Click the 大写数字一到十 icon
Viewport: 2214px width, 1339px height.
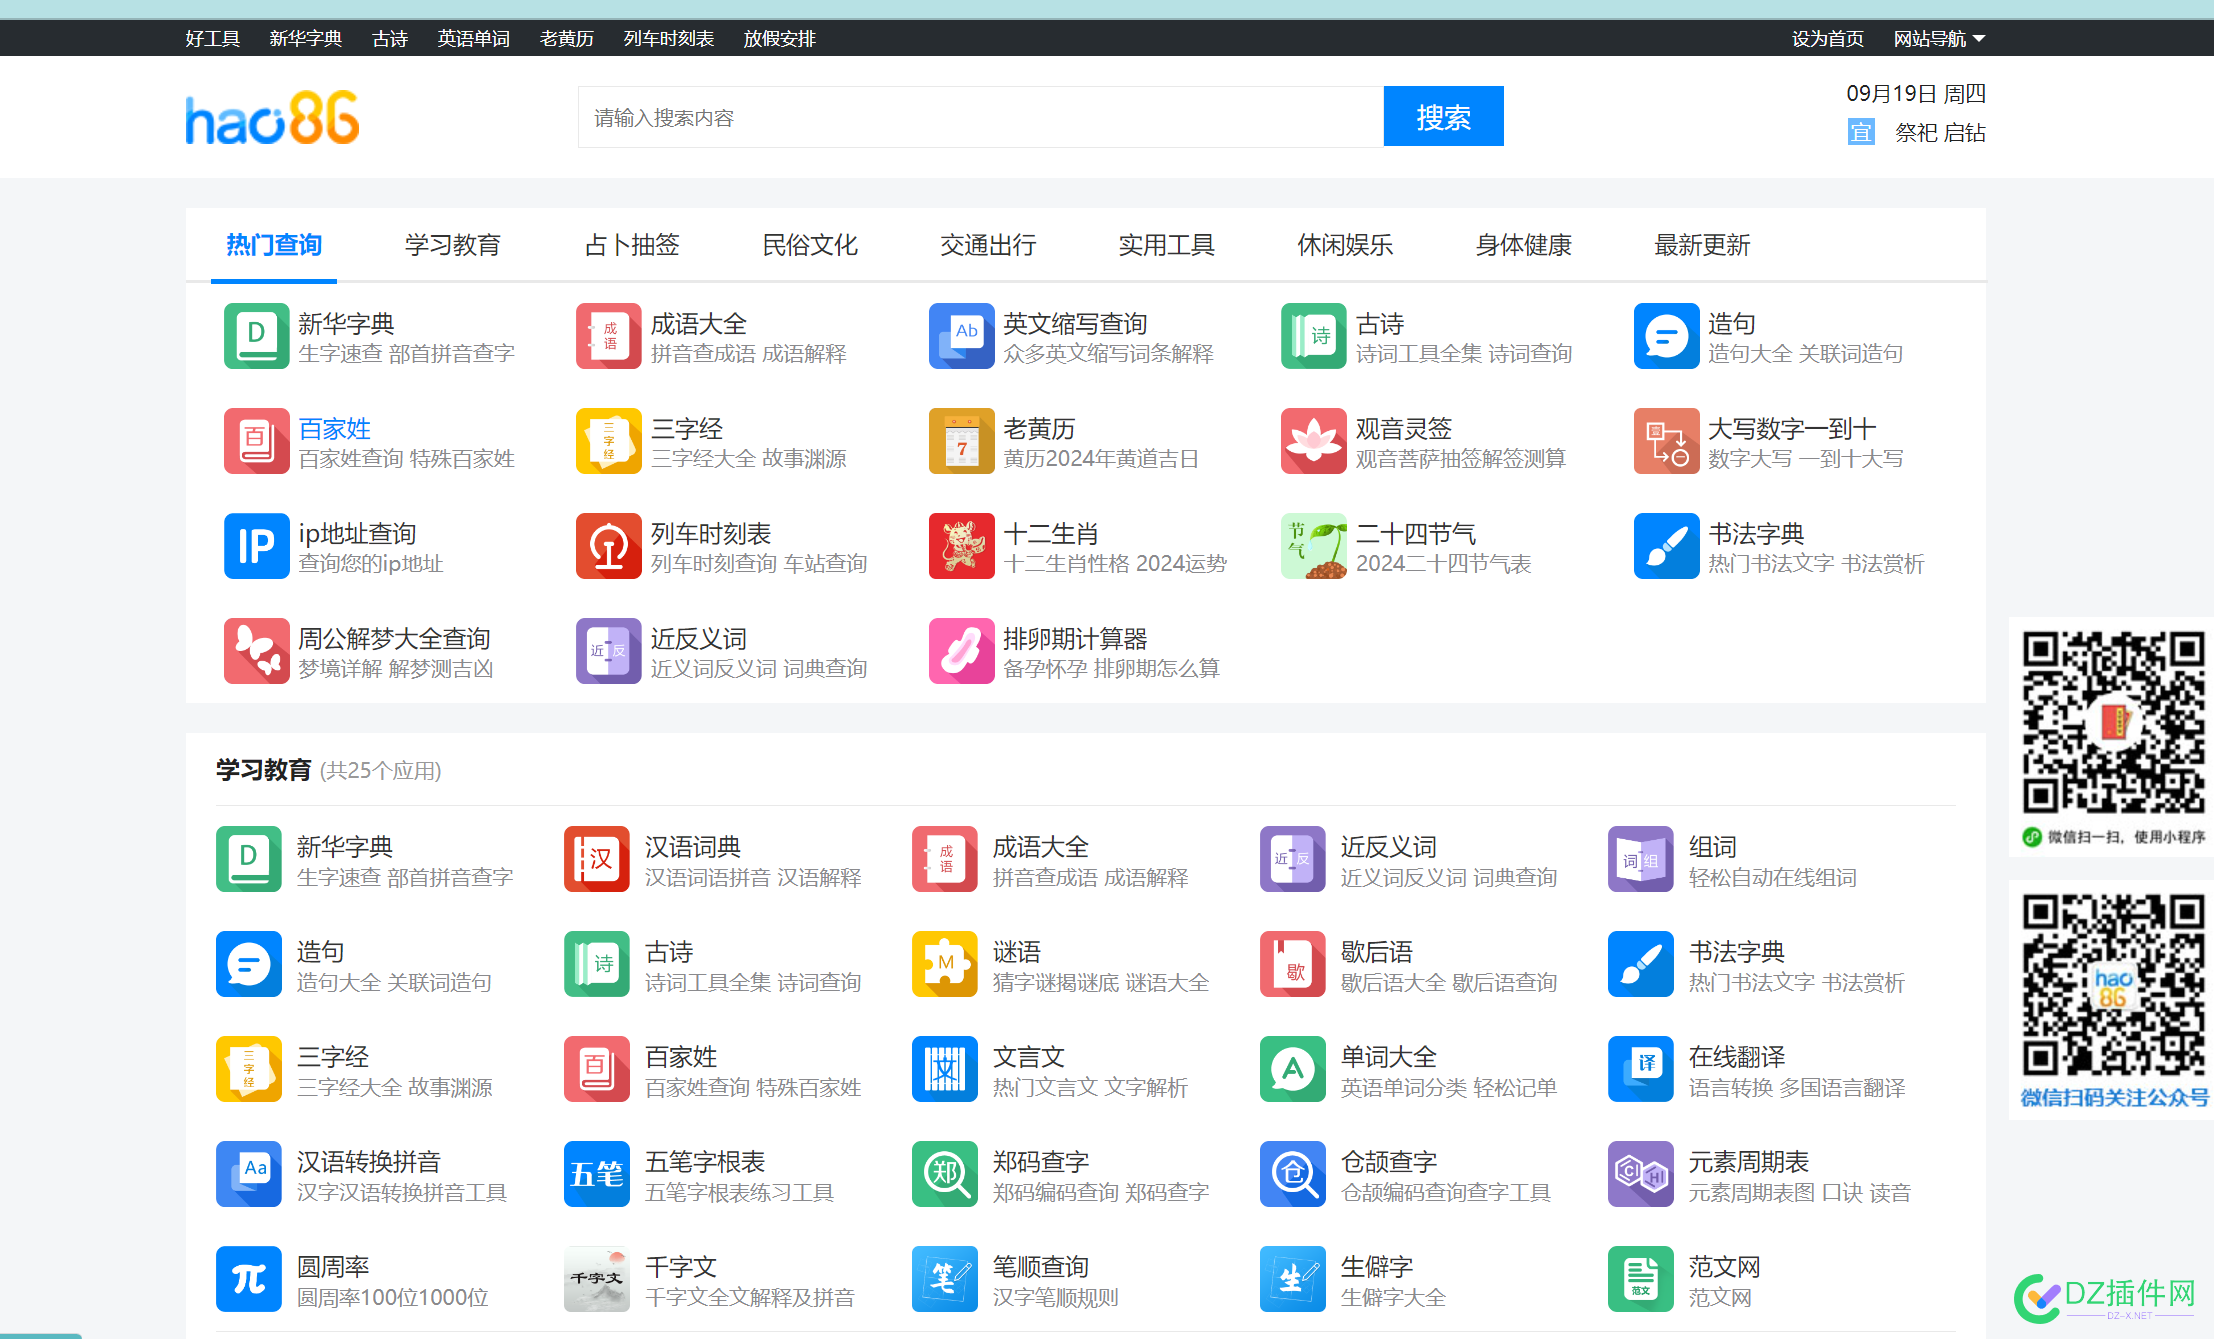pos(1666,441)
